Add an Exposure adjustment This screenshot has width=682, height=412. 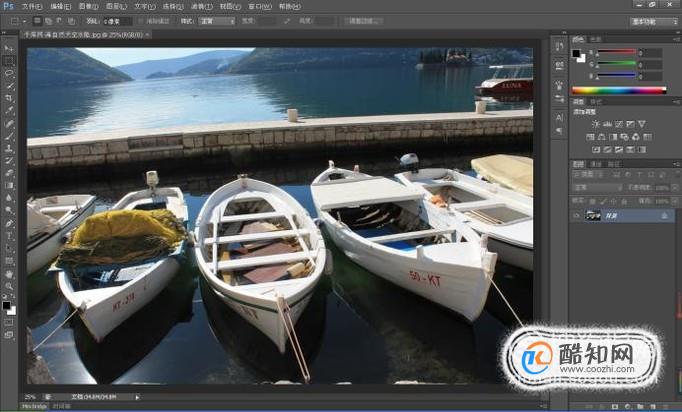[x=630, y=124]
